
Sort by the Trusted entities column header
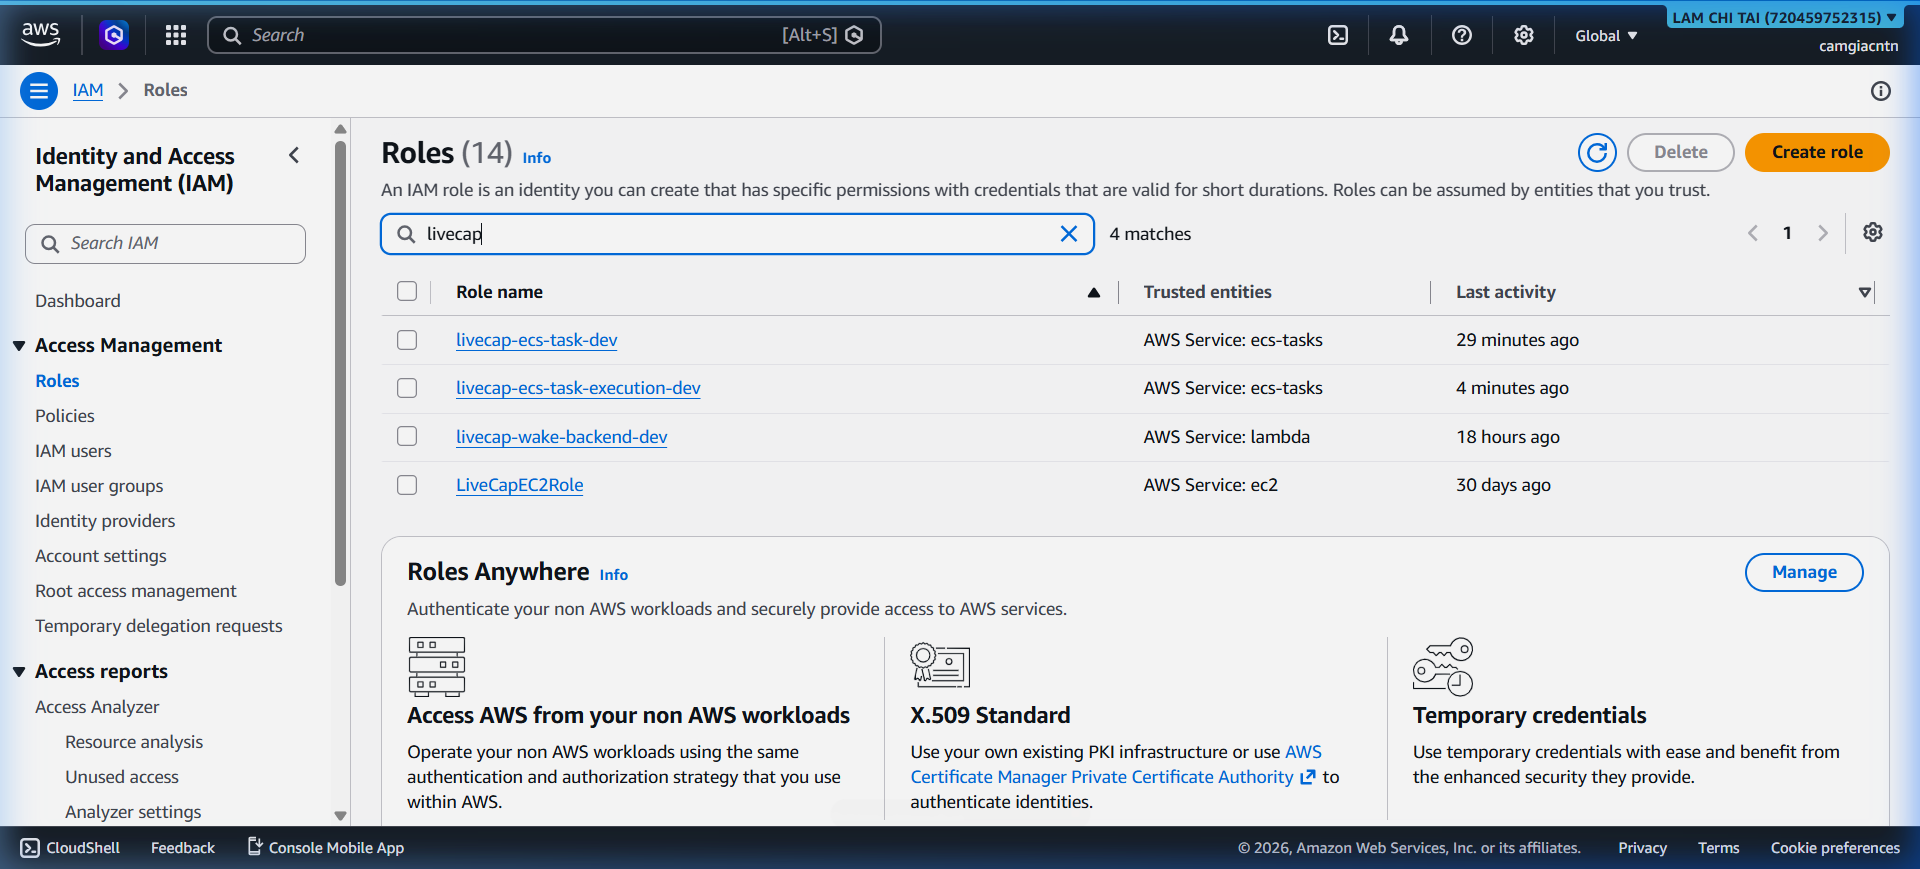(x=1207, y=292)
